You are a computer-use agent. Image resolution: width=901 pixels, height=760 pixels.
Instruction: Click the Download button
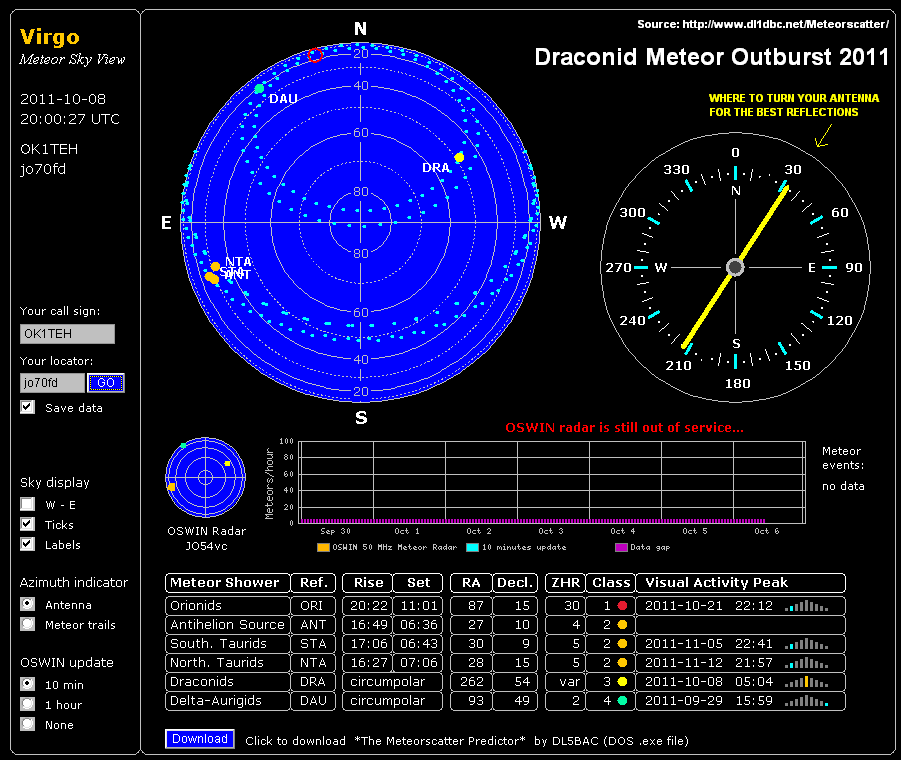pos(199,739)
